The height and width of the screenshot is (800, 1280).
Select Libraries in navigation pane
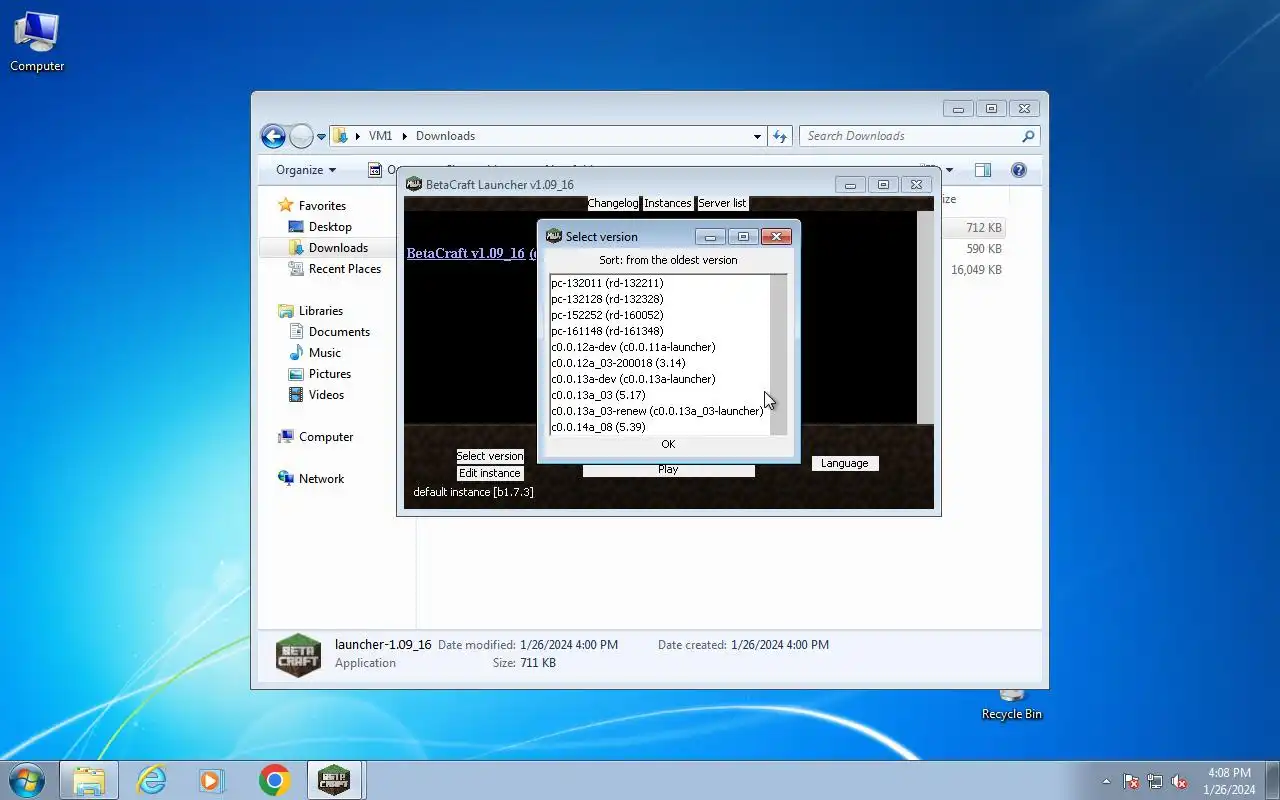point(320,311)
